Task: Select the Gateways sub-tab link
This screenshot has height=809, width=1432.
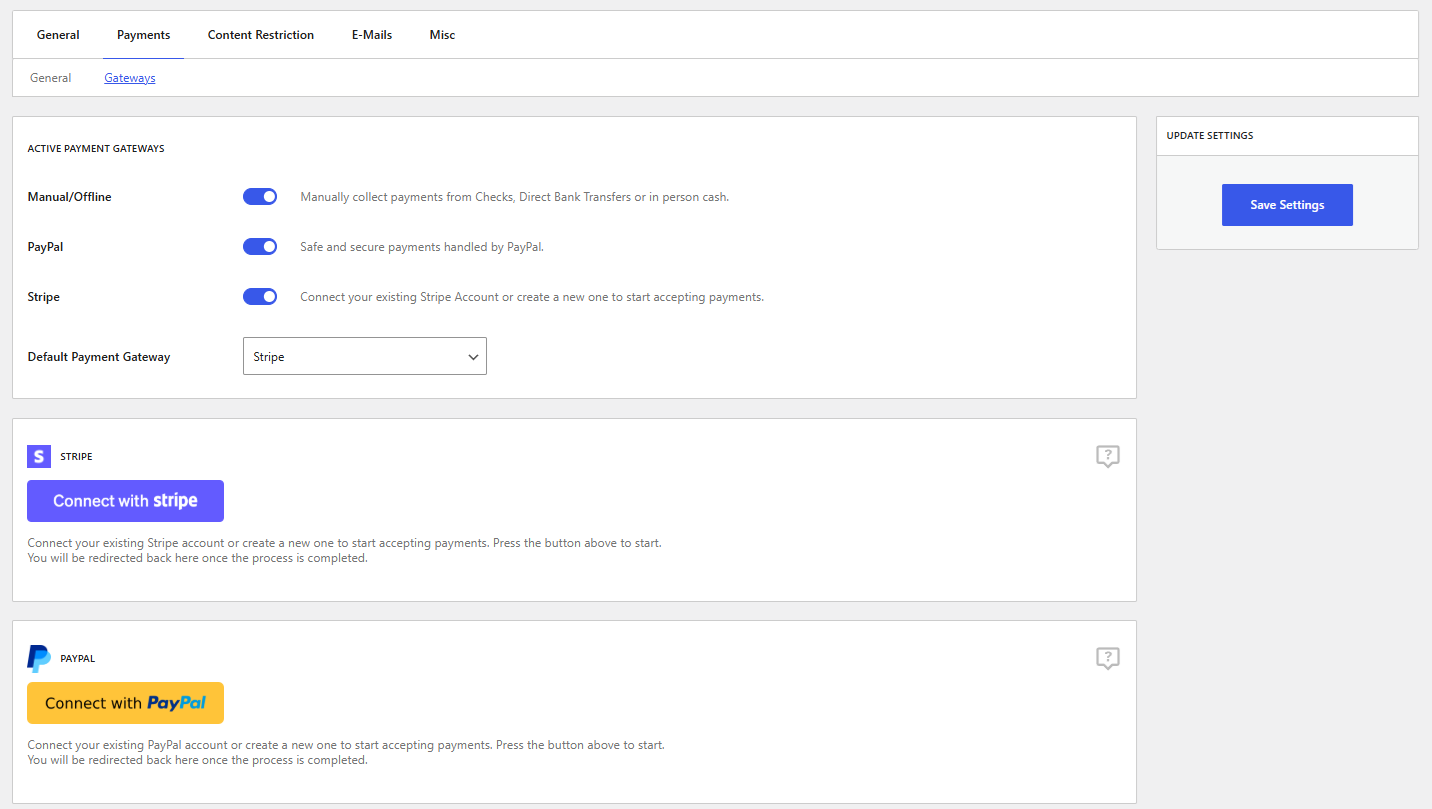Action: [x=130, y=78]
